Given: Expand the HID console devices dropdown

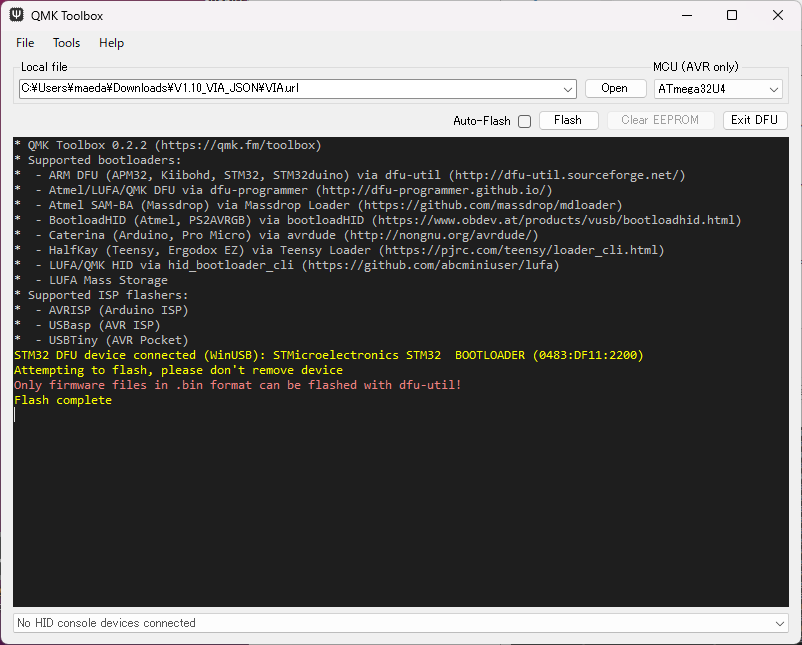Looking at the screenshot, I should pos(780,623).
